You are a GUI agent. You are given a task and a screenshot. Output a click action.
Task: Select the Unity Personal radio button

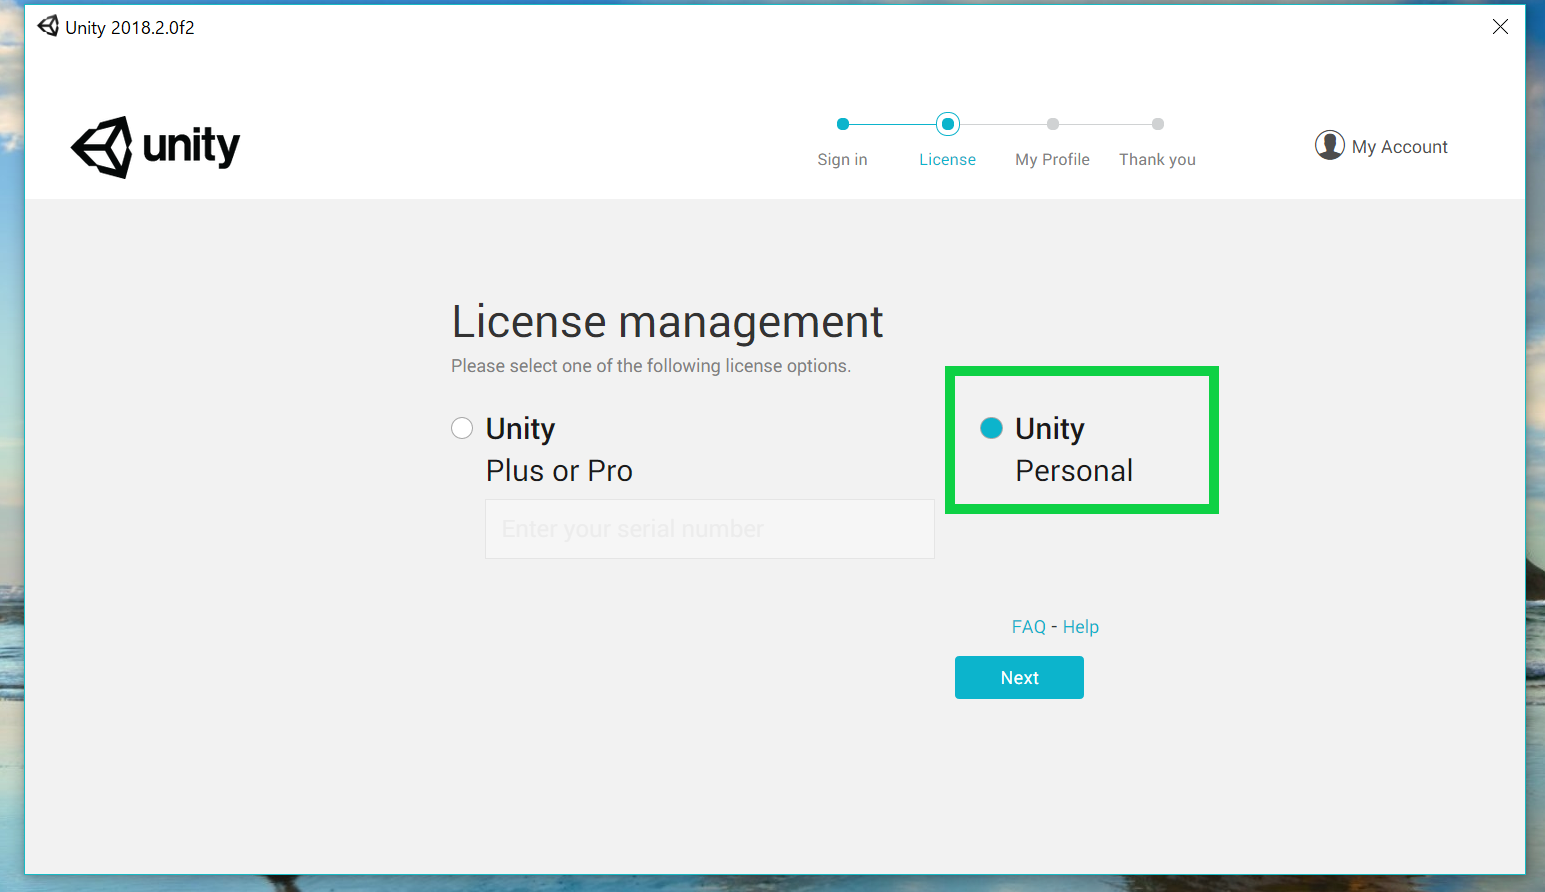point(991,428)
